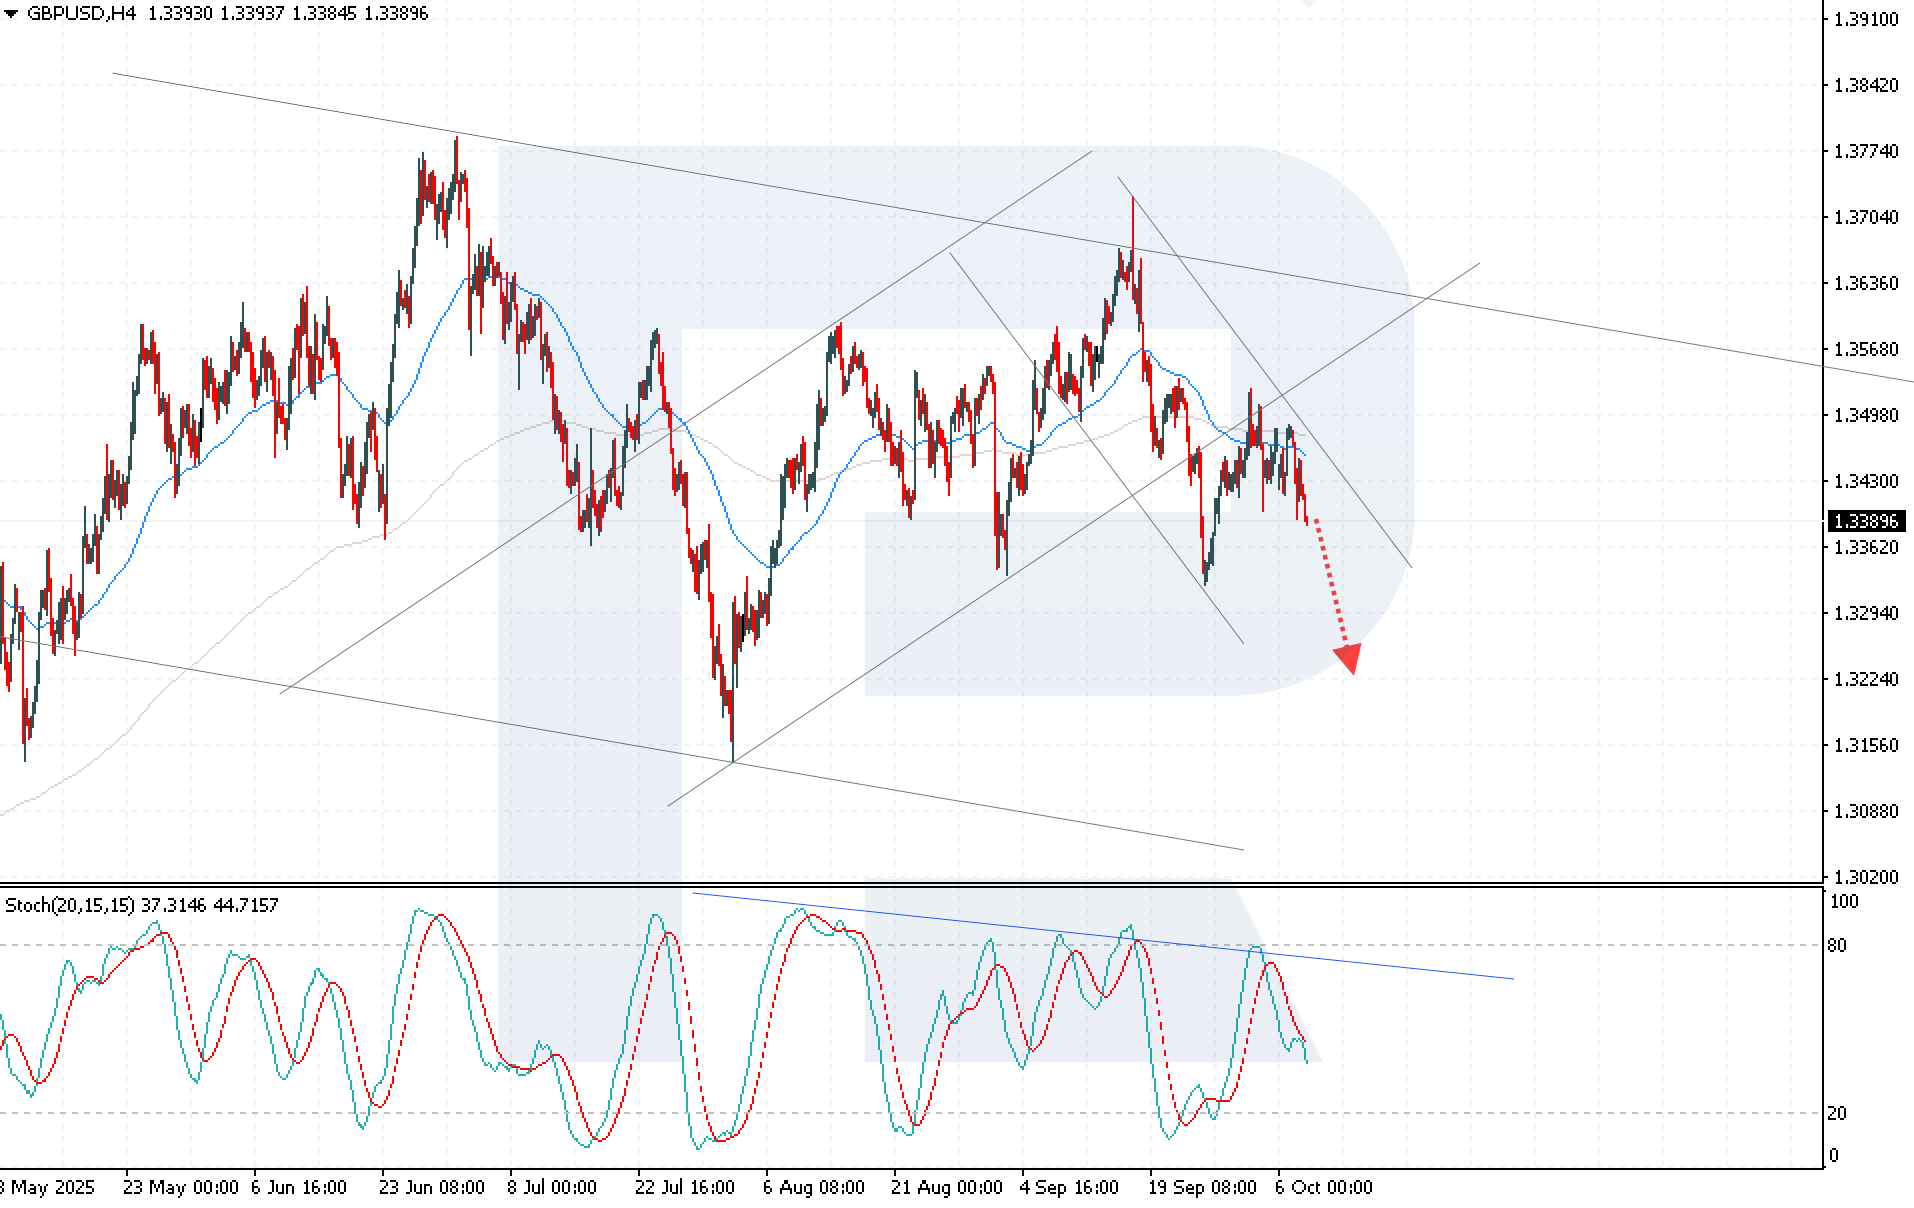Select the blue trendline in the Stochastic panel
The width and height of the screenshot is (1914, 1208).
pos(1100,936)
